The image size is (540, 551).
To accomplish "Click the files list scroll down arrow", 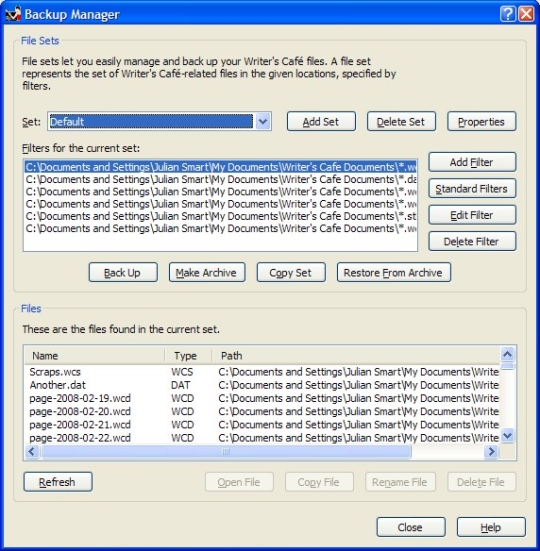I will click(x=507, y=436).
